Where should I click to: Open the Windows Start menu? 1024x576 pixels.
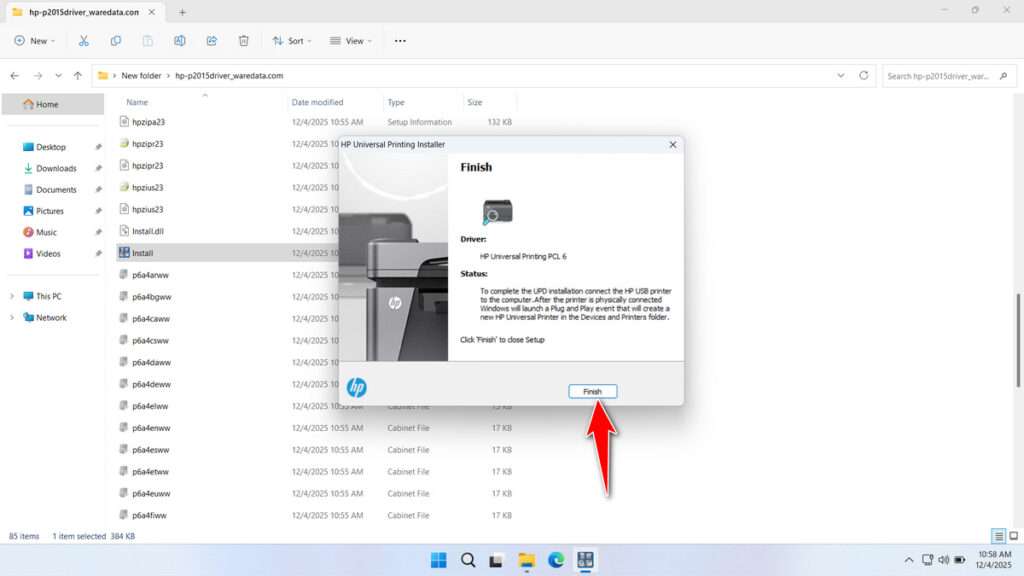tap(439, 560)
